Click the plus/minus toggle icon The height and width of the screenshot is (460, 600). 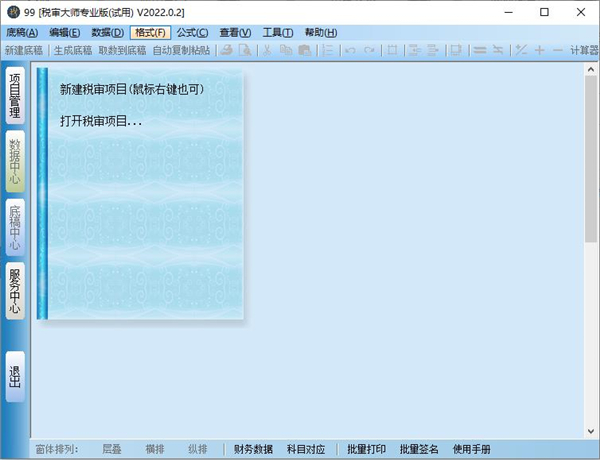coord(521,50)
